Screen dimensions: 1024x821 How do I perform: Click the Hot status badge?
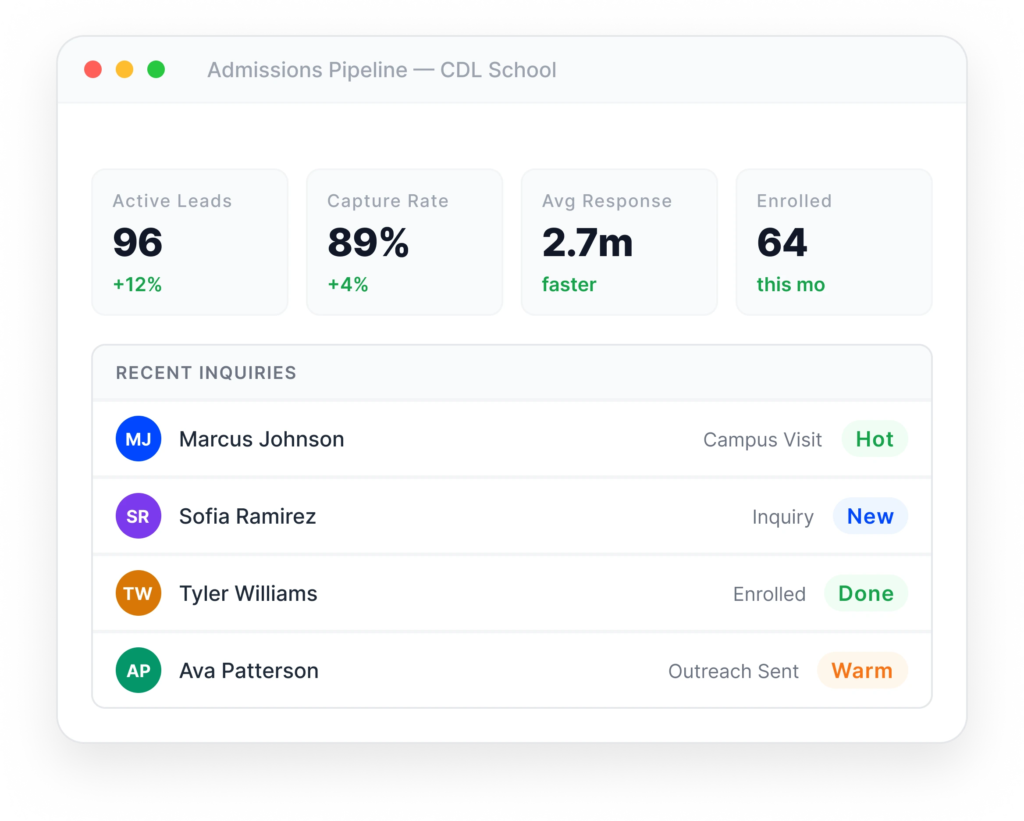click(874, 439)
